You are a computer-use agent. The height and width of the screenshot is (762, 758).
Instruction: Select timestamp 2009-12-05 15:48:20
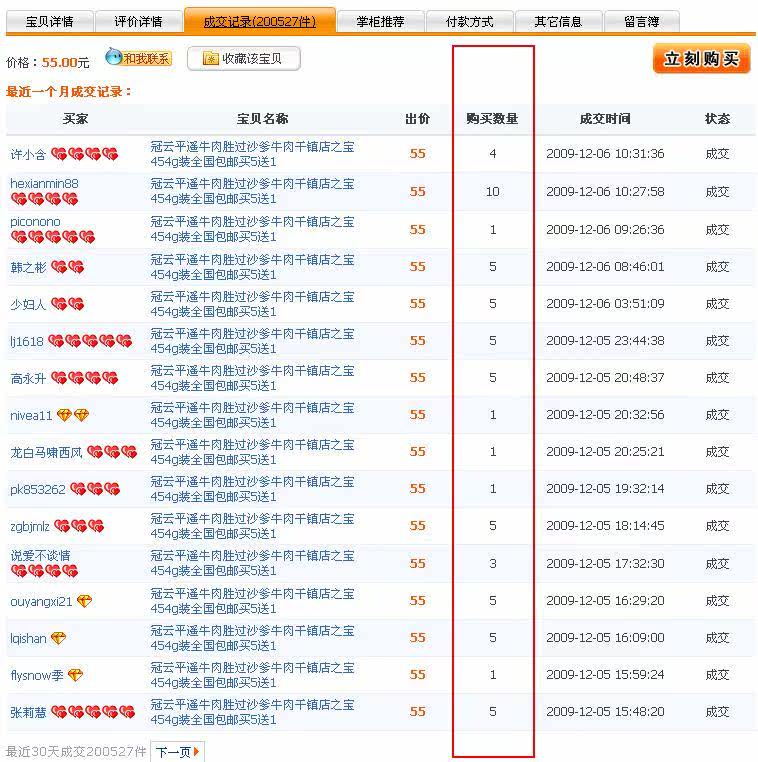coord(605,712)
